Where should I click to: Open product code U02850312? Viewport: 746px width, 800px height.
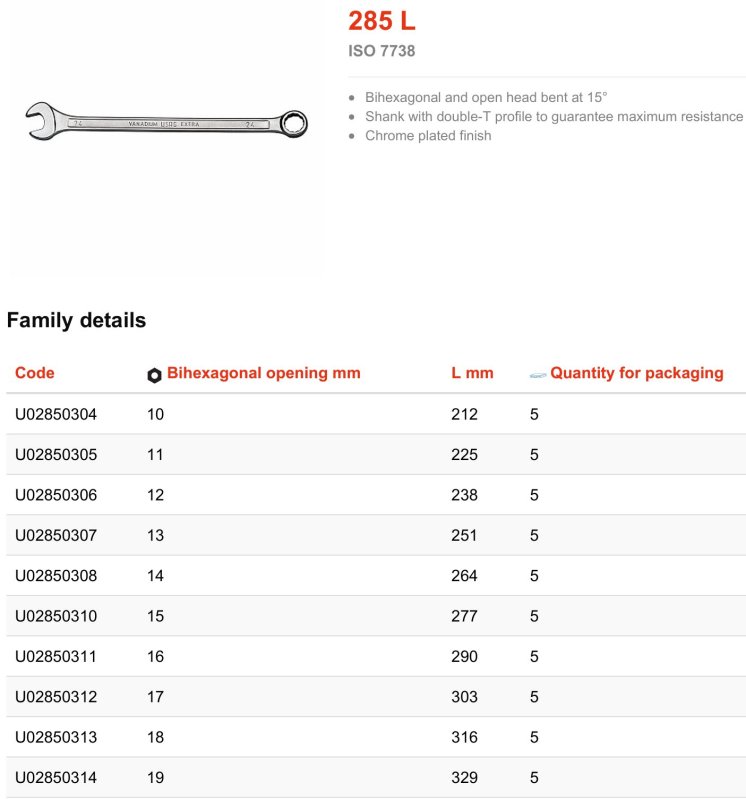(x=56, y=697)
